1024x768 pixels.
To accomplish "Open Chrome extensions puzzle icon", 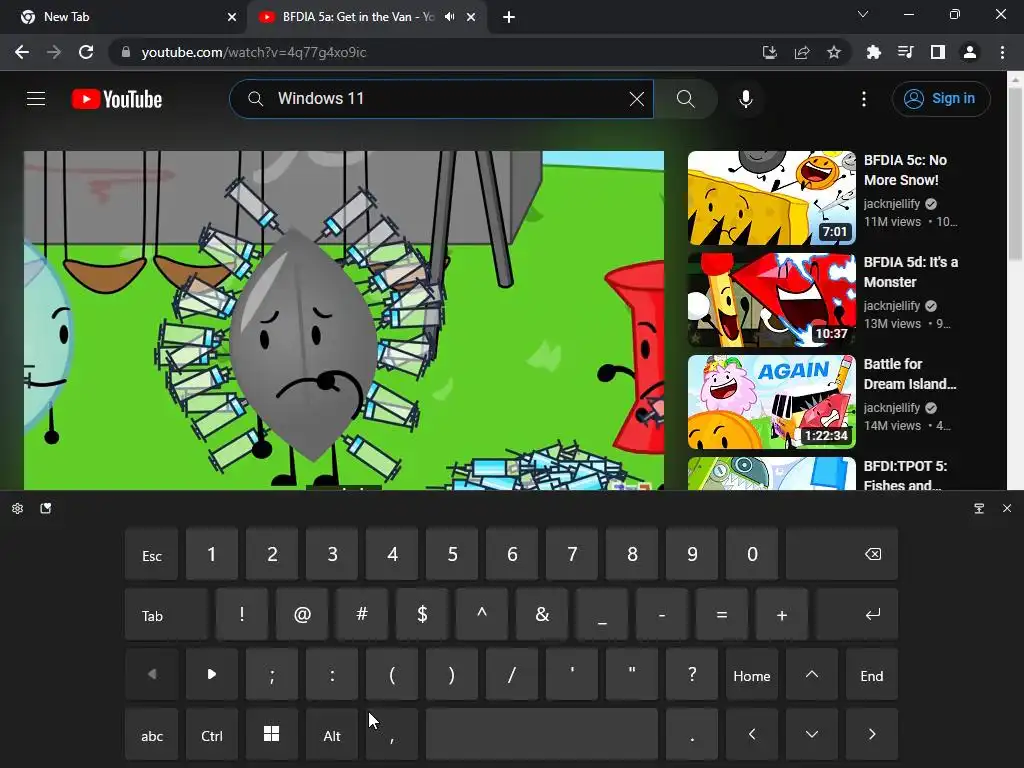I will point(873,52).
